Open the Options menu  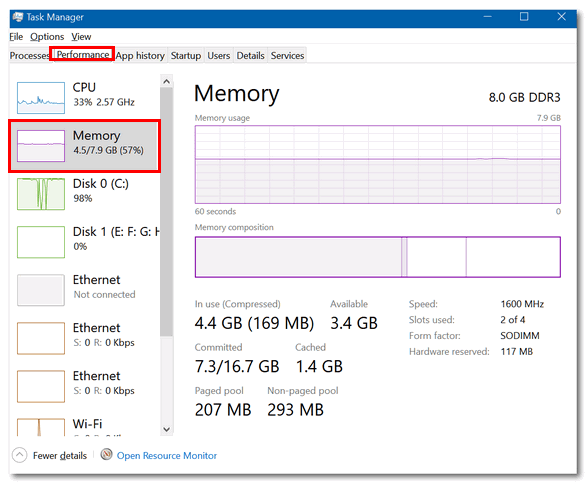(x=47, y=37)
